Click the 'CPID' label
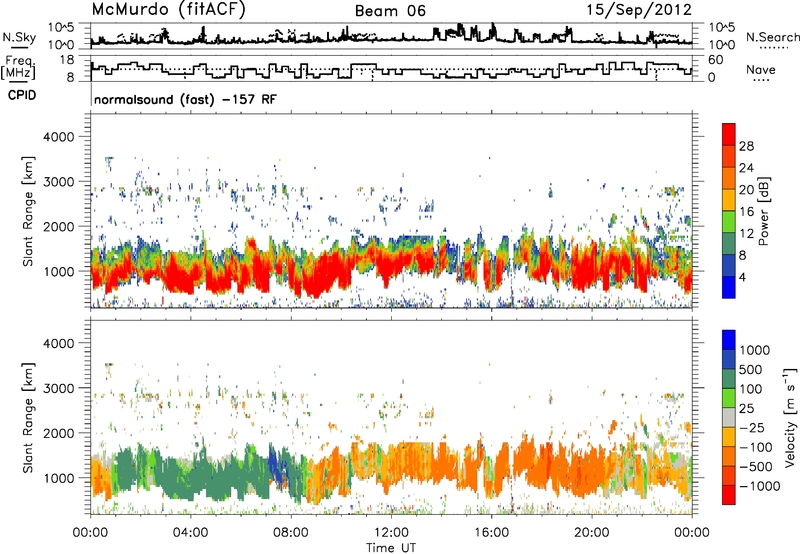 [22, 95]
